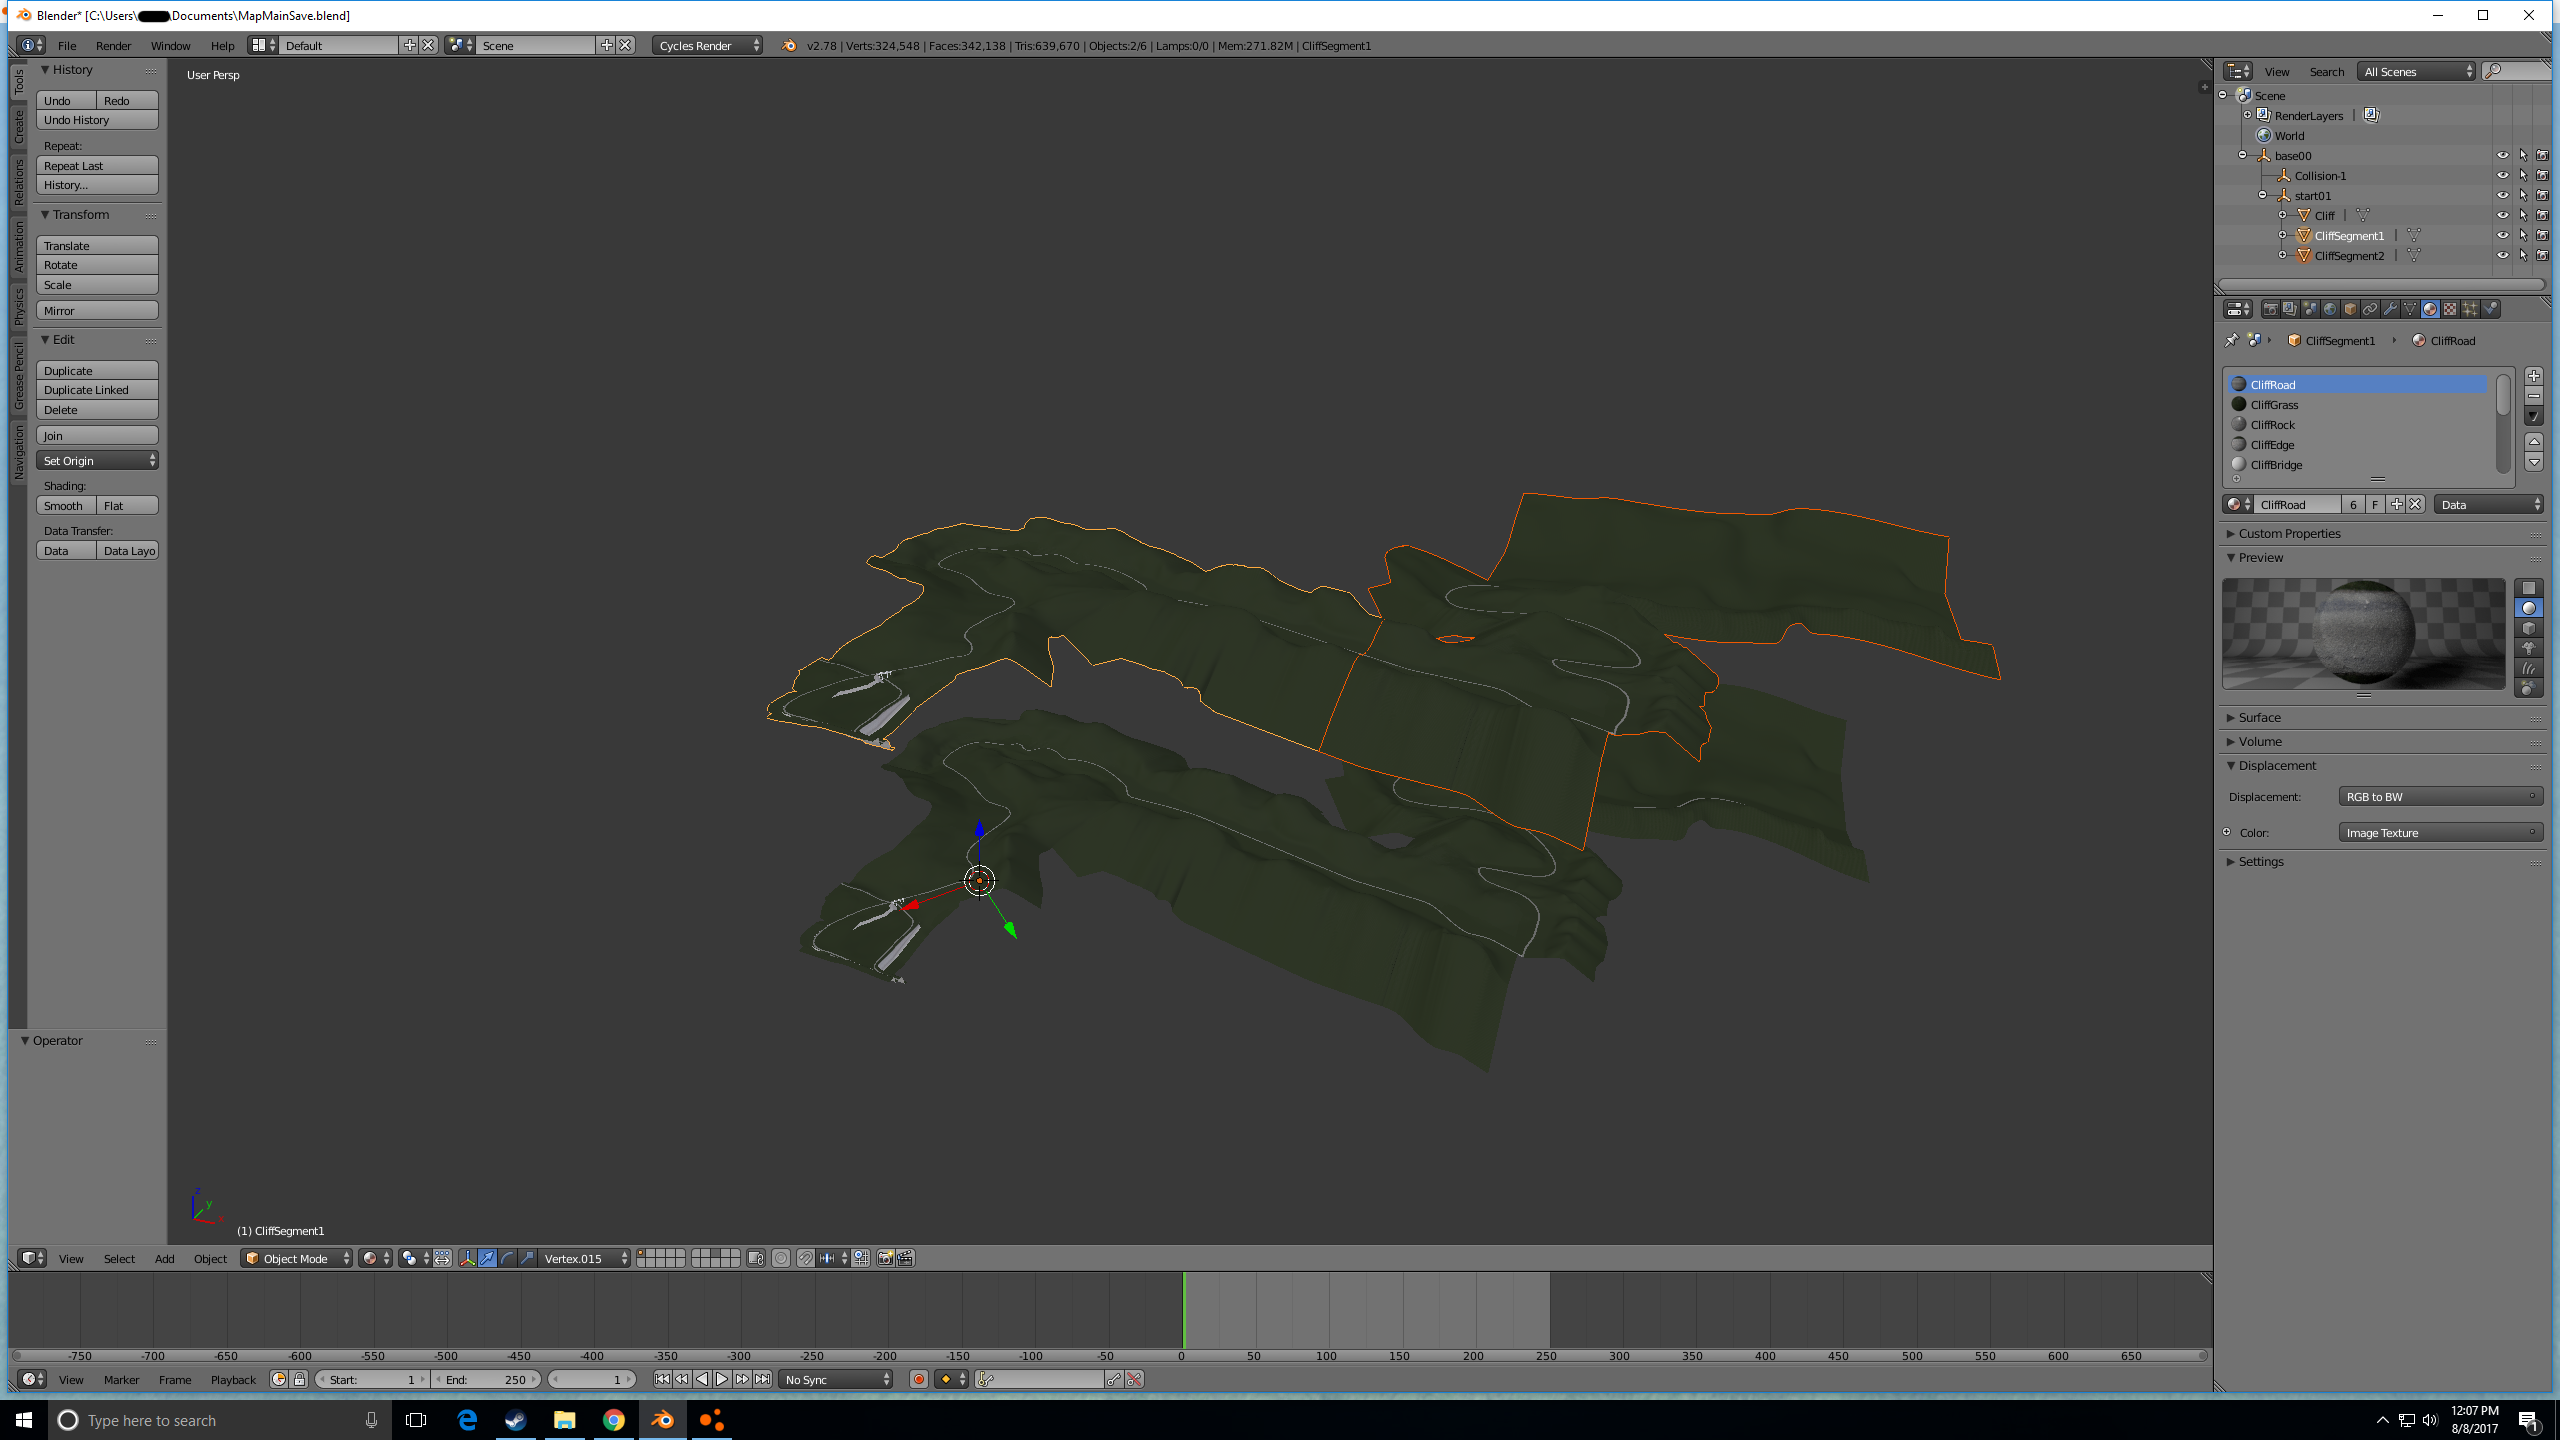The height and width of the screenshot is (1440, 2560).
Task: Switch to Texture properties checker icon
Action: tap(2450, 309)
